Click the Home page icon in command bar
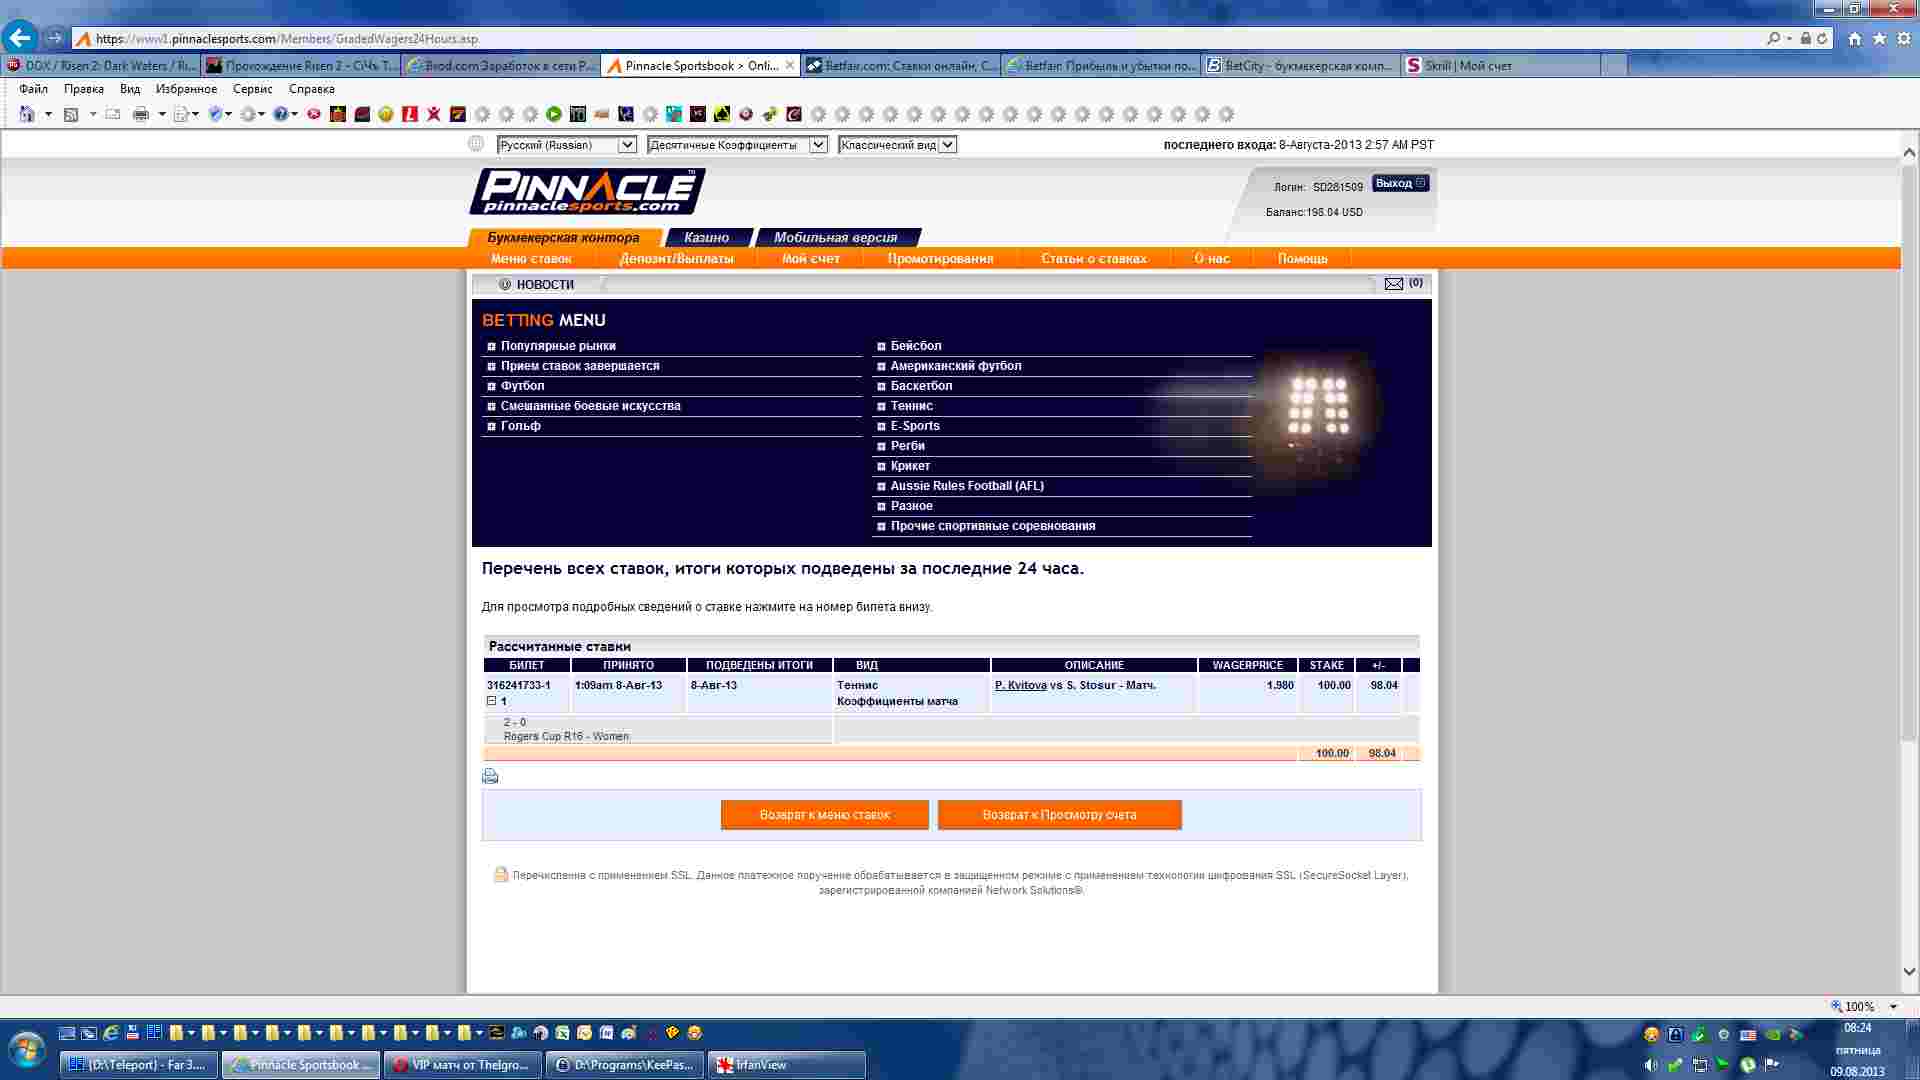 pos(27,114)
